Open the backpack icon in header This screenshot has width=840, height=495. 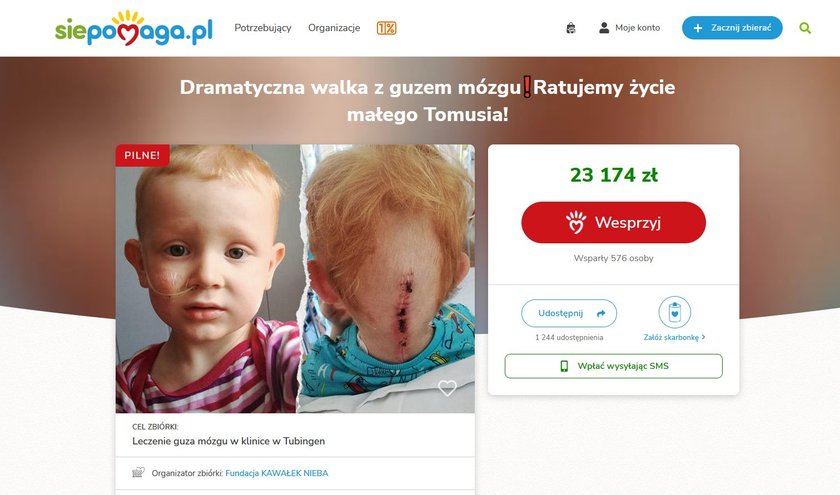click(x=571, y=28)
